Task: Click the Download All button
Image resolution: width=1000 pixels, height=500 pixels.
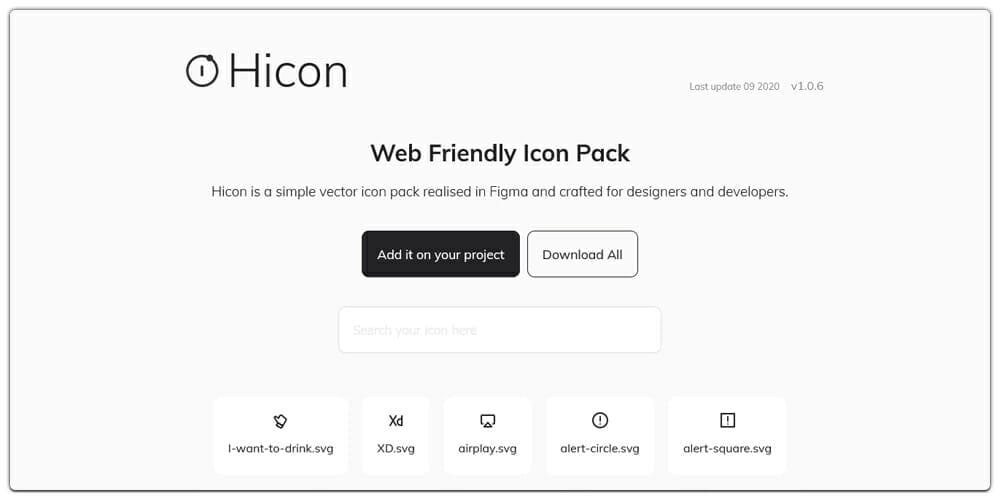Action: coord(582,254)
